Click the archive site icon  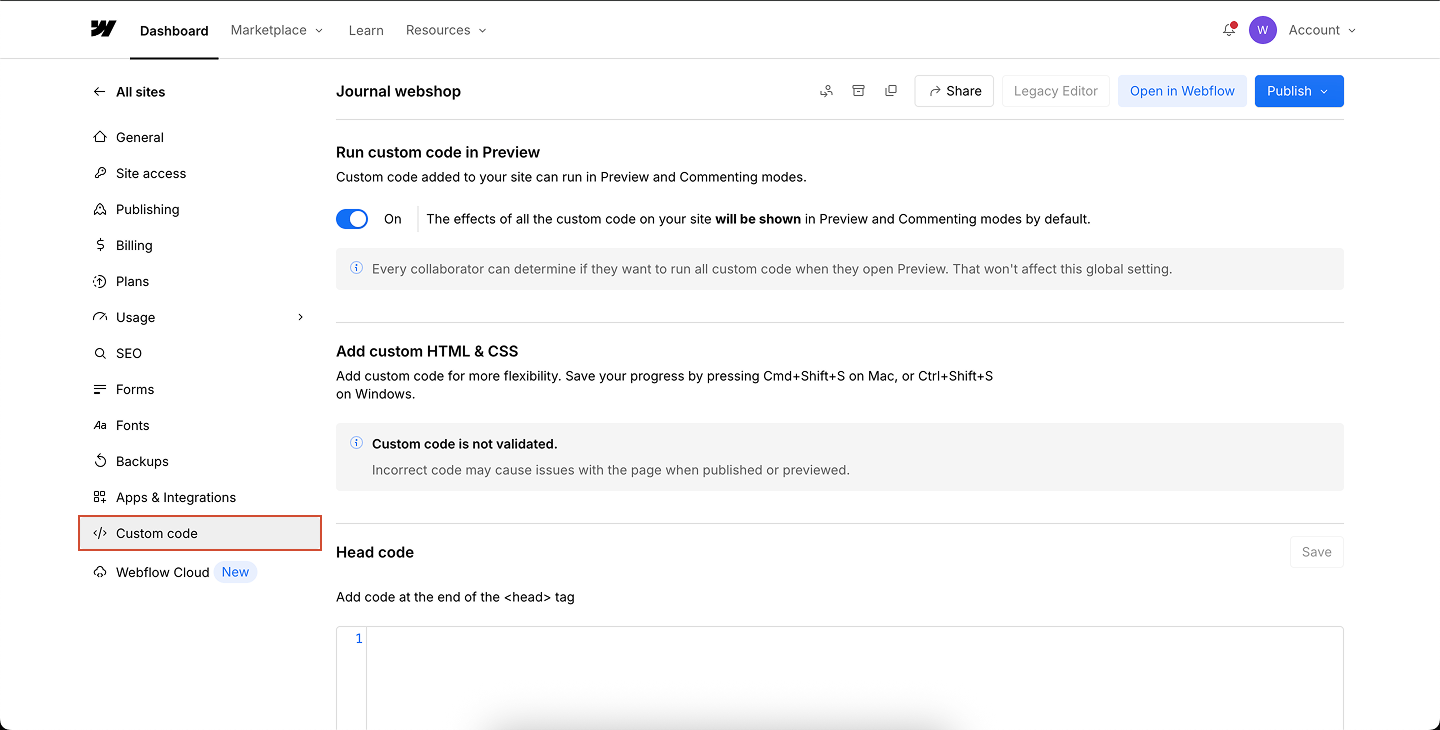858,91
